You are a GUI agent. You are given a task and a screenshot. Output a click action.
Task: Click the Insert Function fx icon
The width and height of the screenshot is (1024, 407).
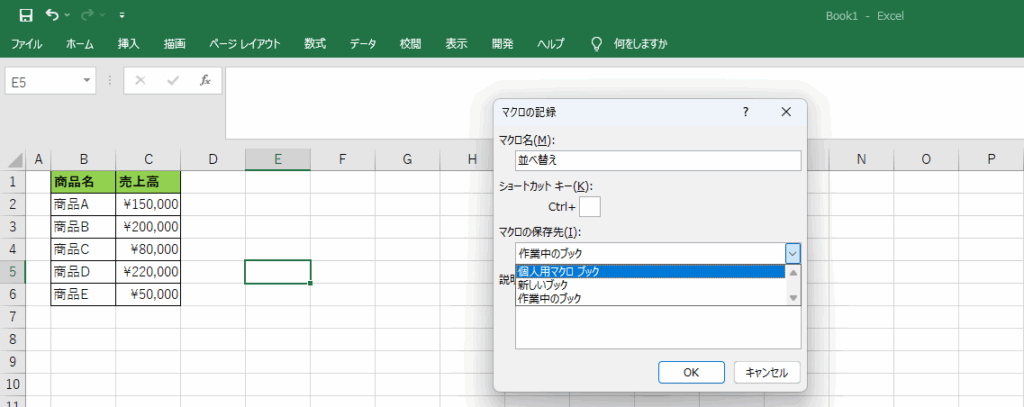pos(205,80)
